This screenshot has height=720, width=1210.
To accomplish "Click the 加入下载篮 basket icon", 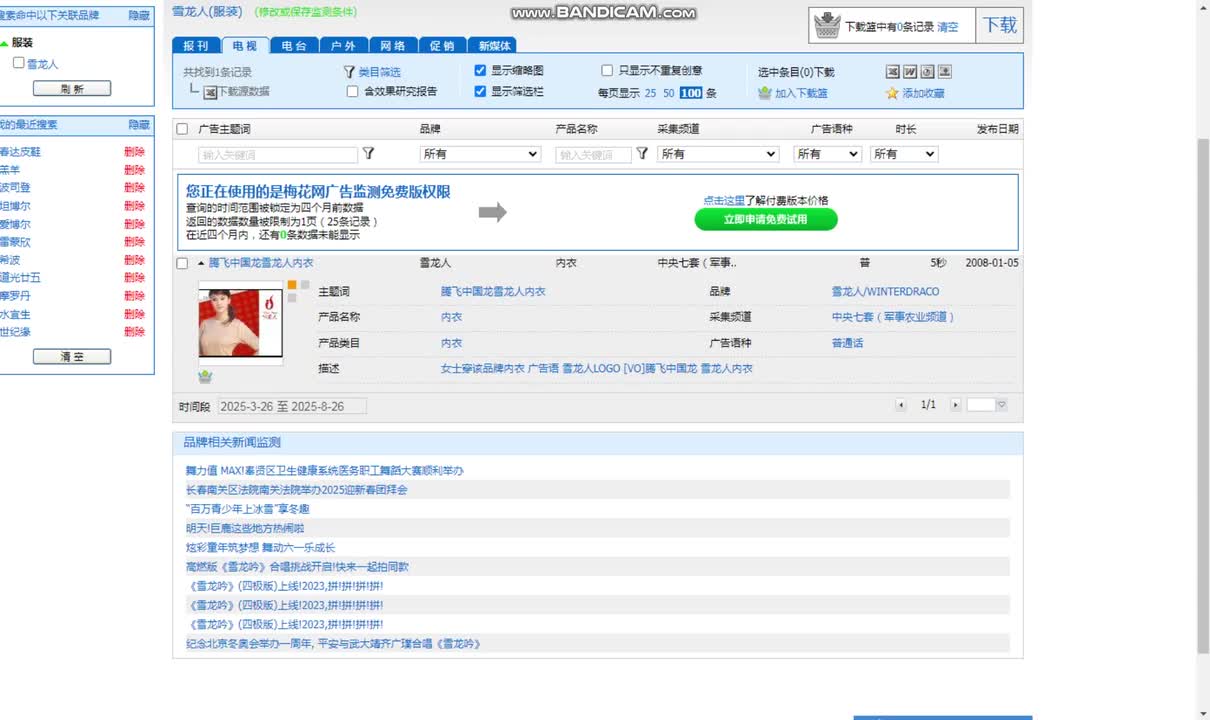I will tap(765, 93).
